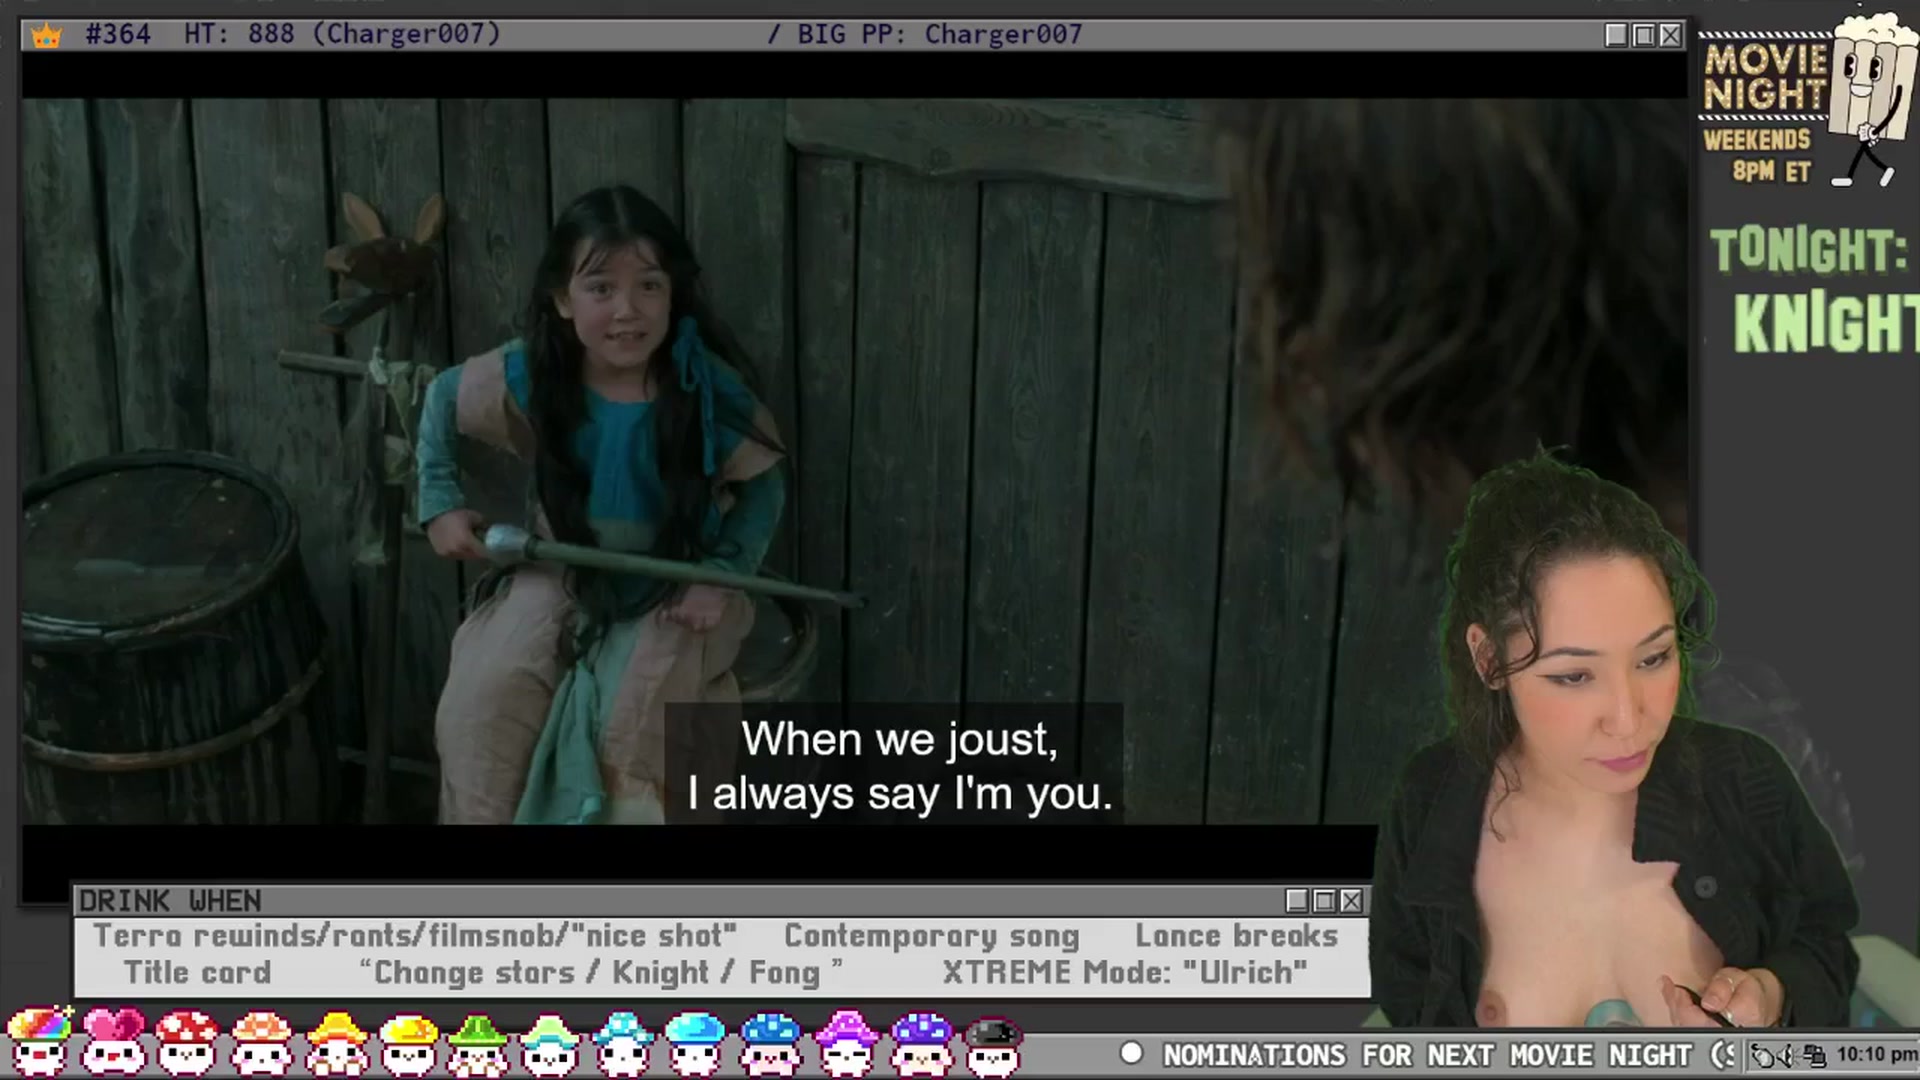The image size is (1920, 1080).
Task: Click the white circle ticker indicator
Action: [1131, 1053]
